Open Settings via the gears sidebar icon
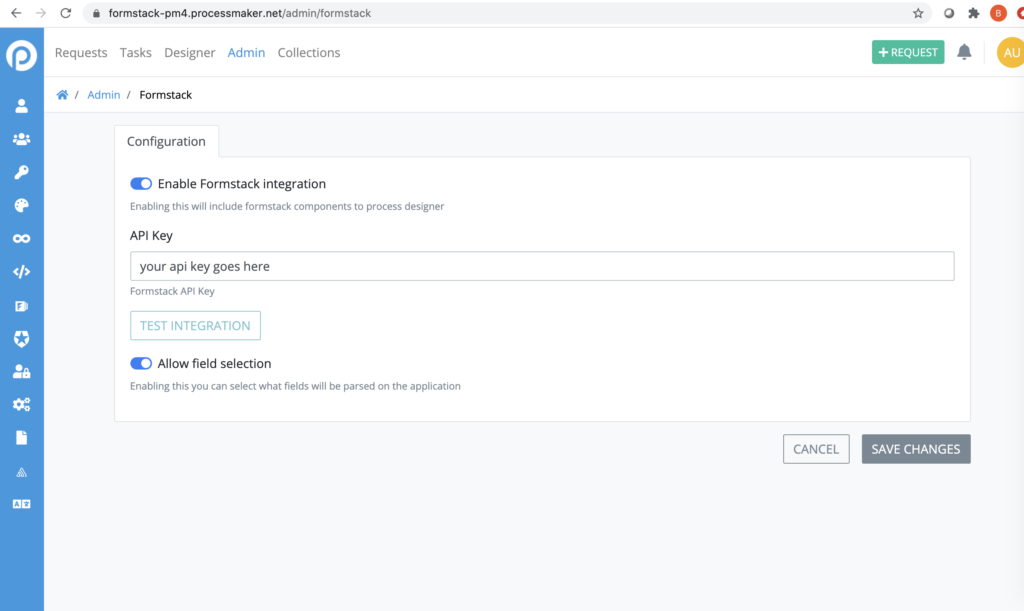Viewport: 1024px width, 611px height. point(22,405)
